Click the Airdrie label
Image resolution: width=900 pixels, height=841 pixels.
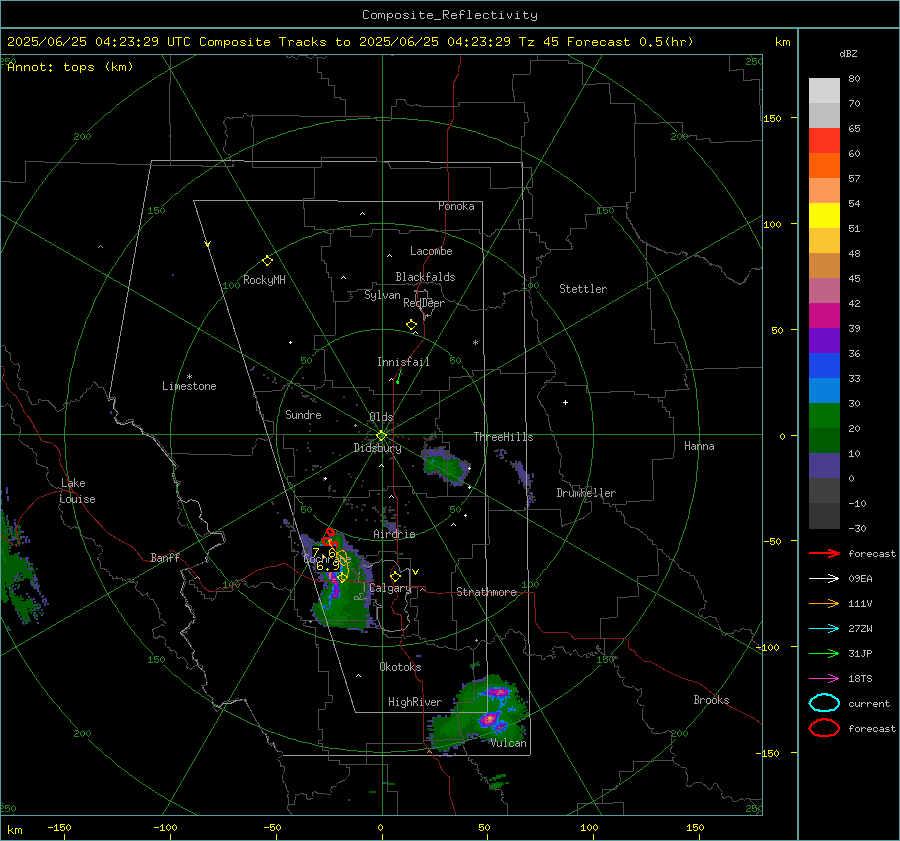click(394, 534)
